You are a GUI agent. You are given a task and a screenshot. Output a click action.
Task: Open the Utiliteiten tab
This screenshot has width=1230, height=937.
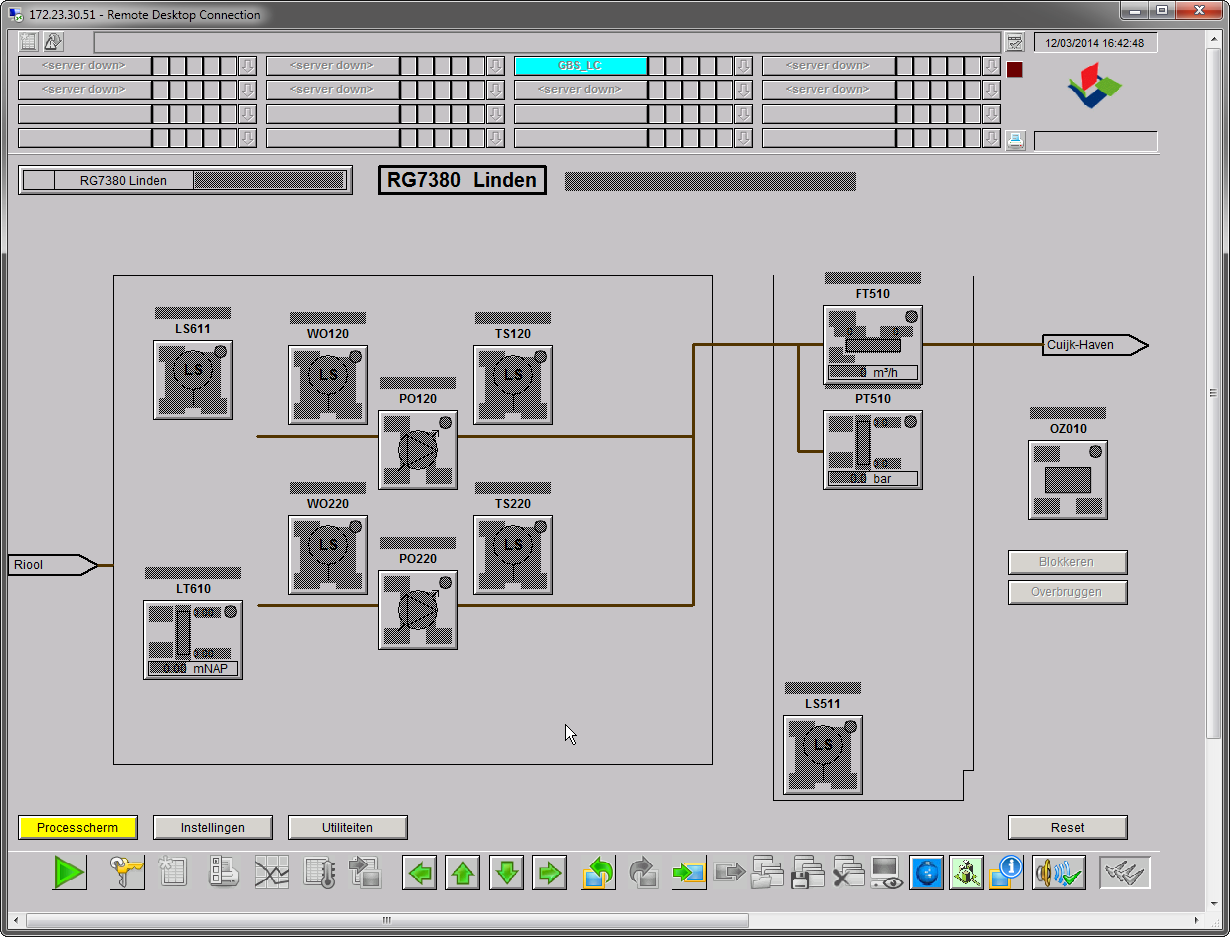pyautogui.click(x=347, y=828)
